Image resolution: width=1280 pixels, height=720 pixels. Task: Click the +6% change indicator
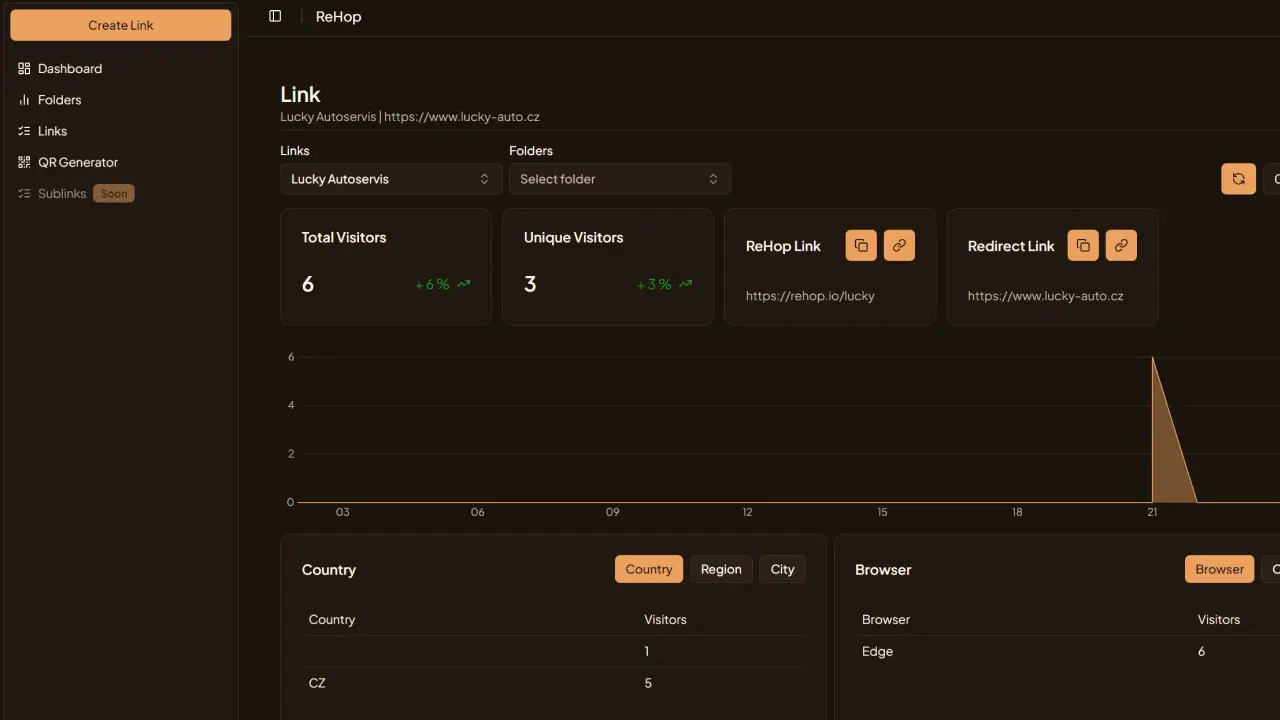(432, 284)
